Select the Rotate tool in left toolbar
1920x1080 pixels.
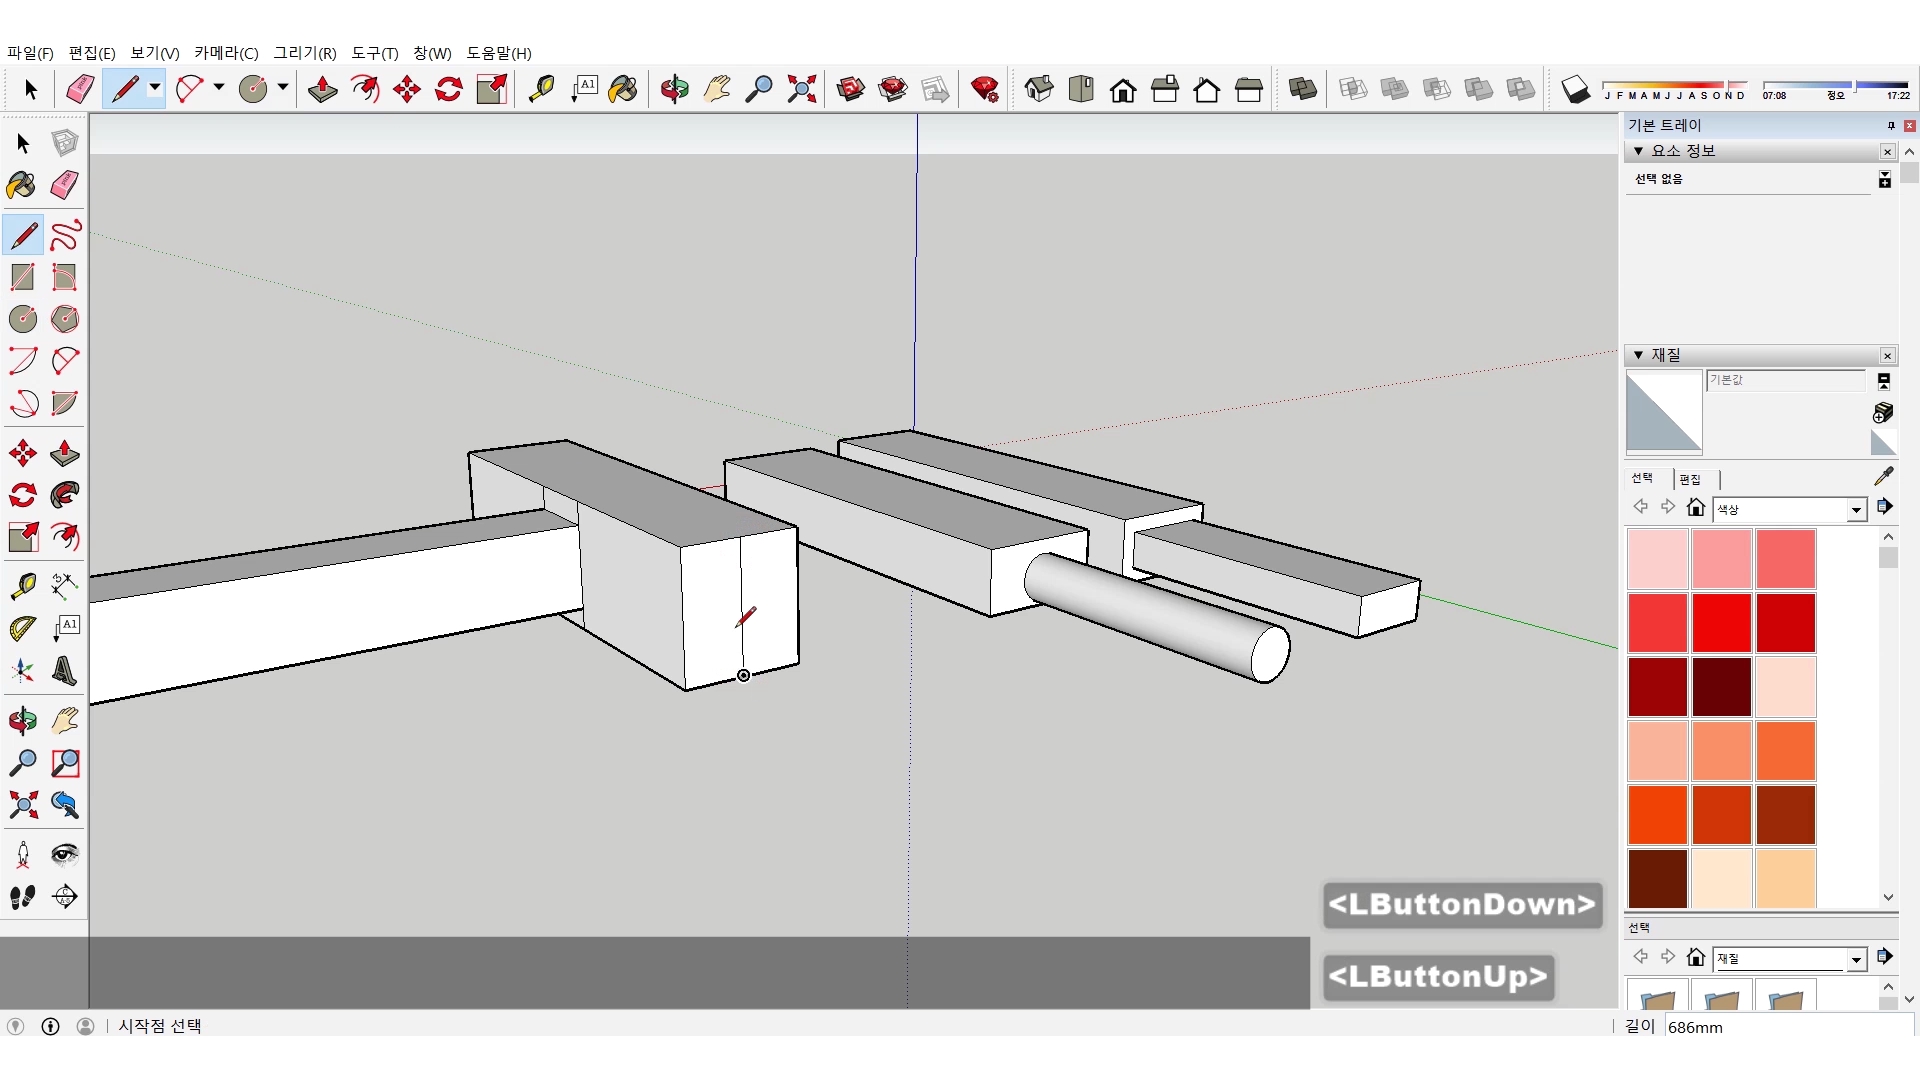(22, 495)
